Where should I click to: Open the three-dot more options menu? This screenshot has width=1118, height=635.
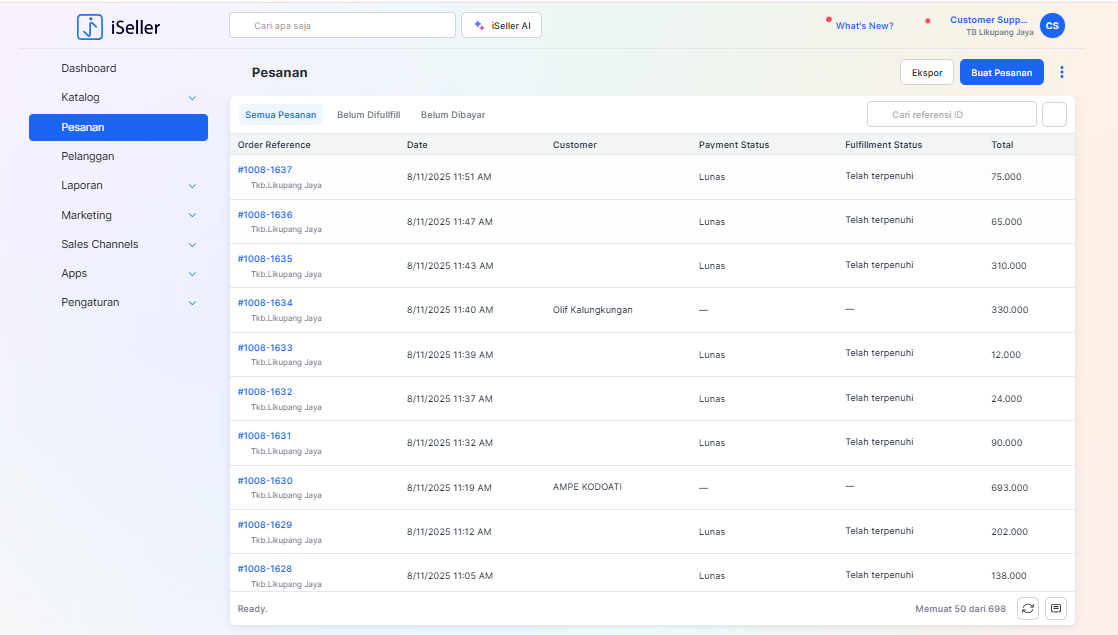click(x=1062, y=72)
